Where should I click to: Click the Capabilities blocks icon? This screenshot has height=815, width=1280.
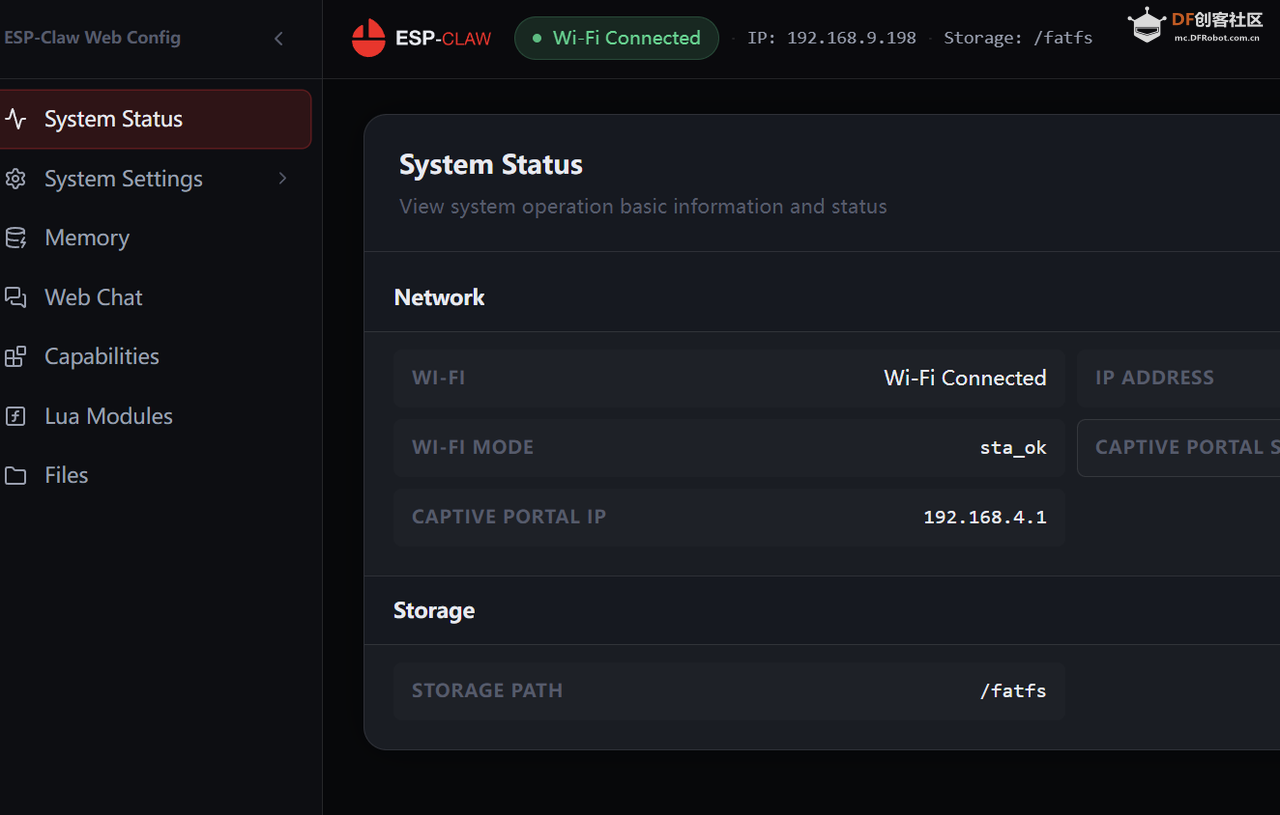pyautogui.click(x=16, y=357)
